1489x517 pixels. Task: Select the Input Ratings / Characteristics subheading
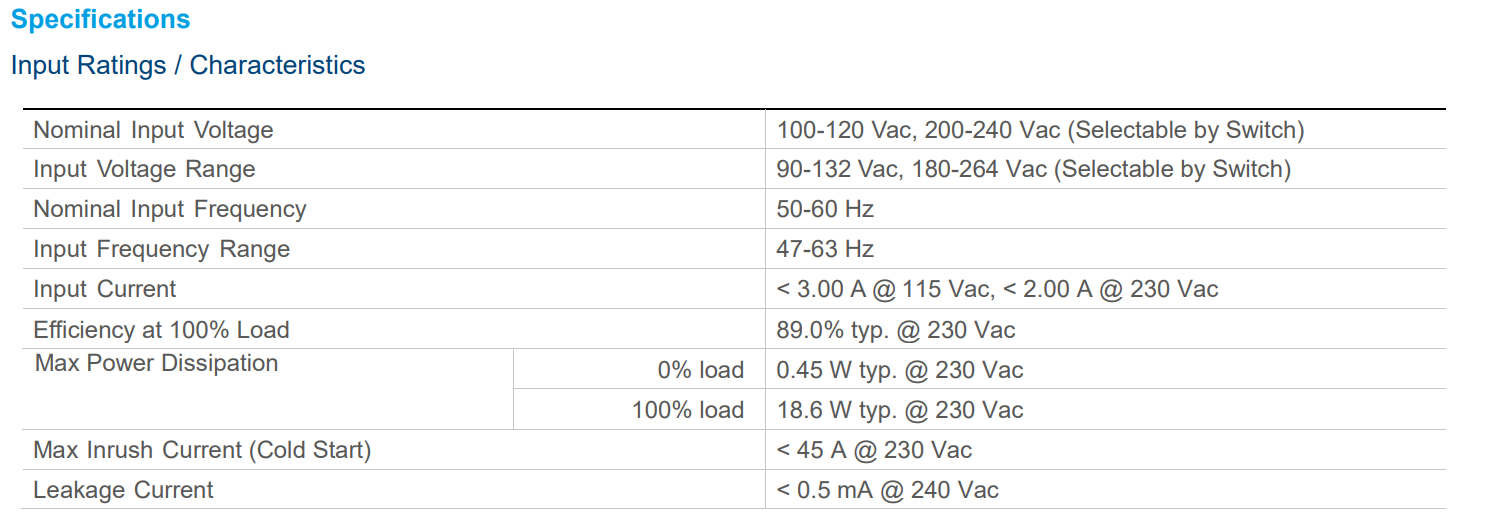(x=188, y=66)
